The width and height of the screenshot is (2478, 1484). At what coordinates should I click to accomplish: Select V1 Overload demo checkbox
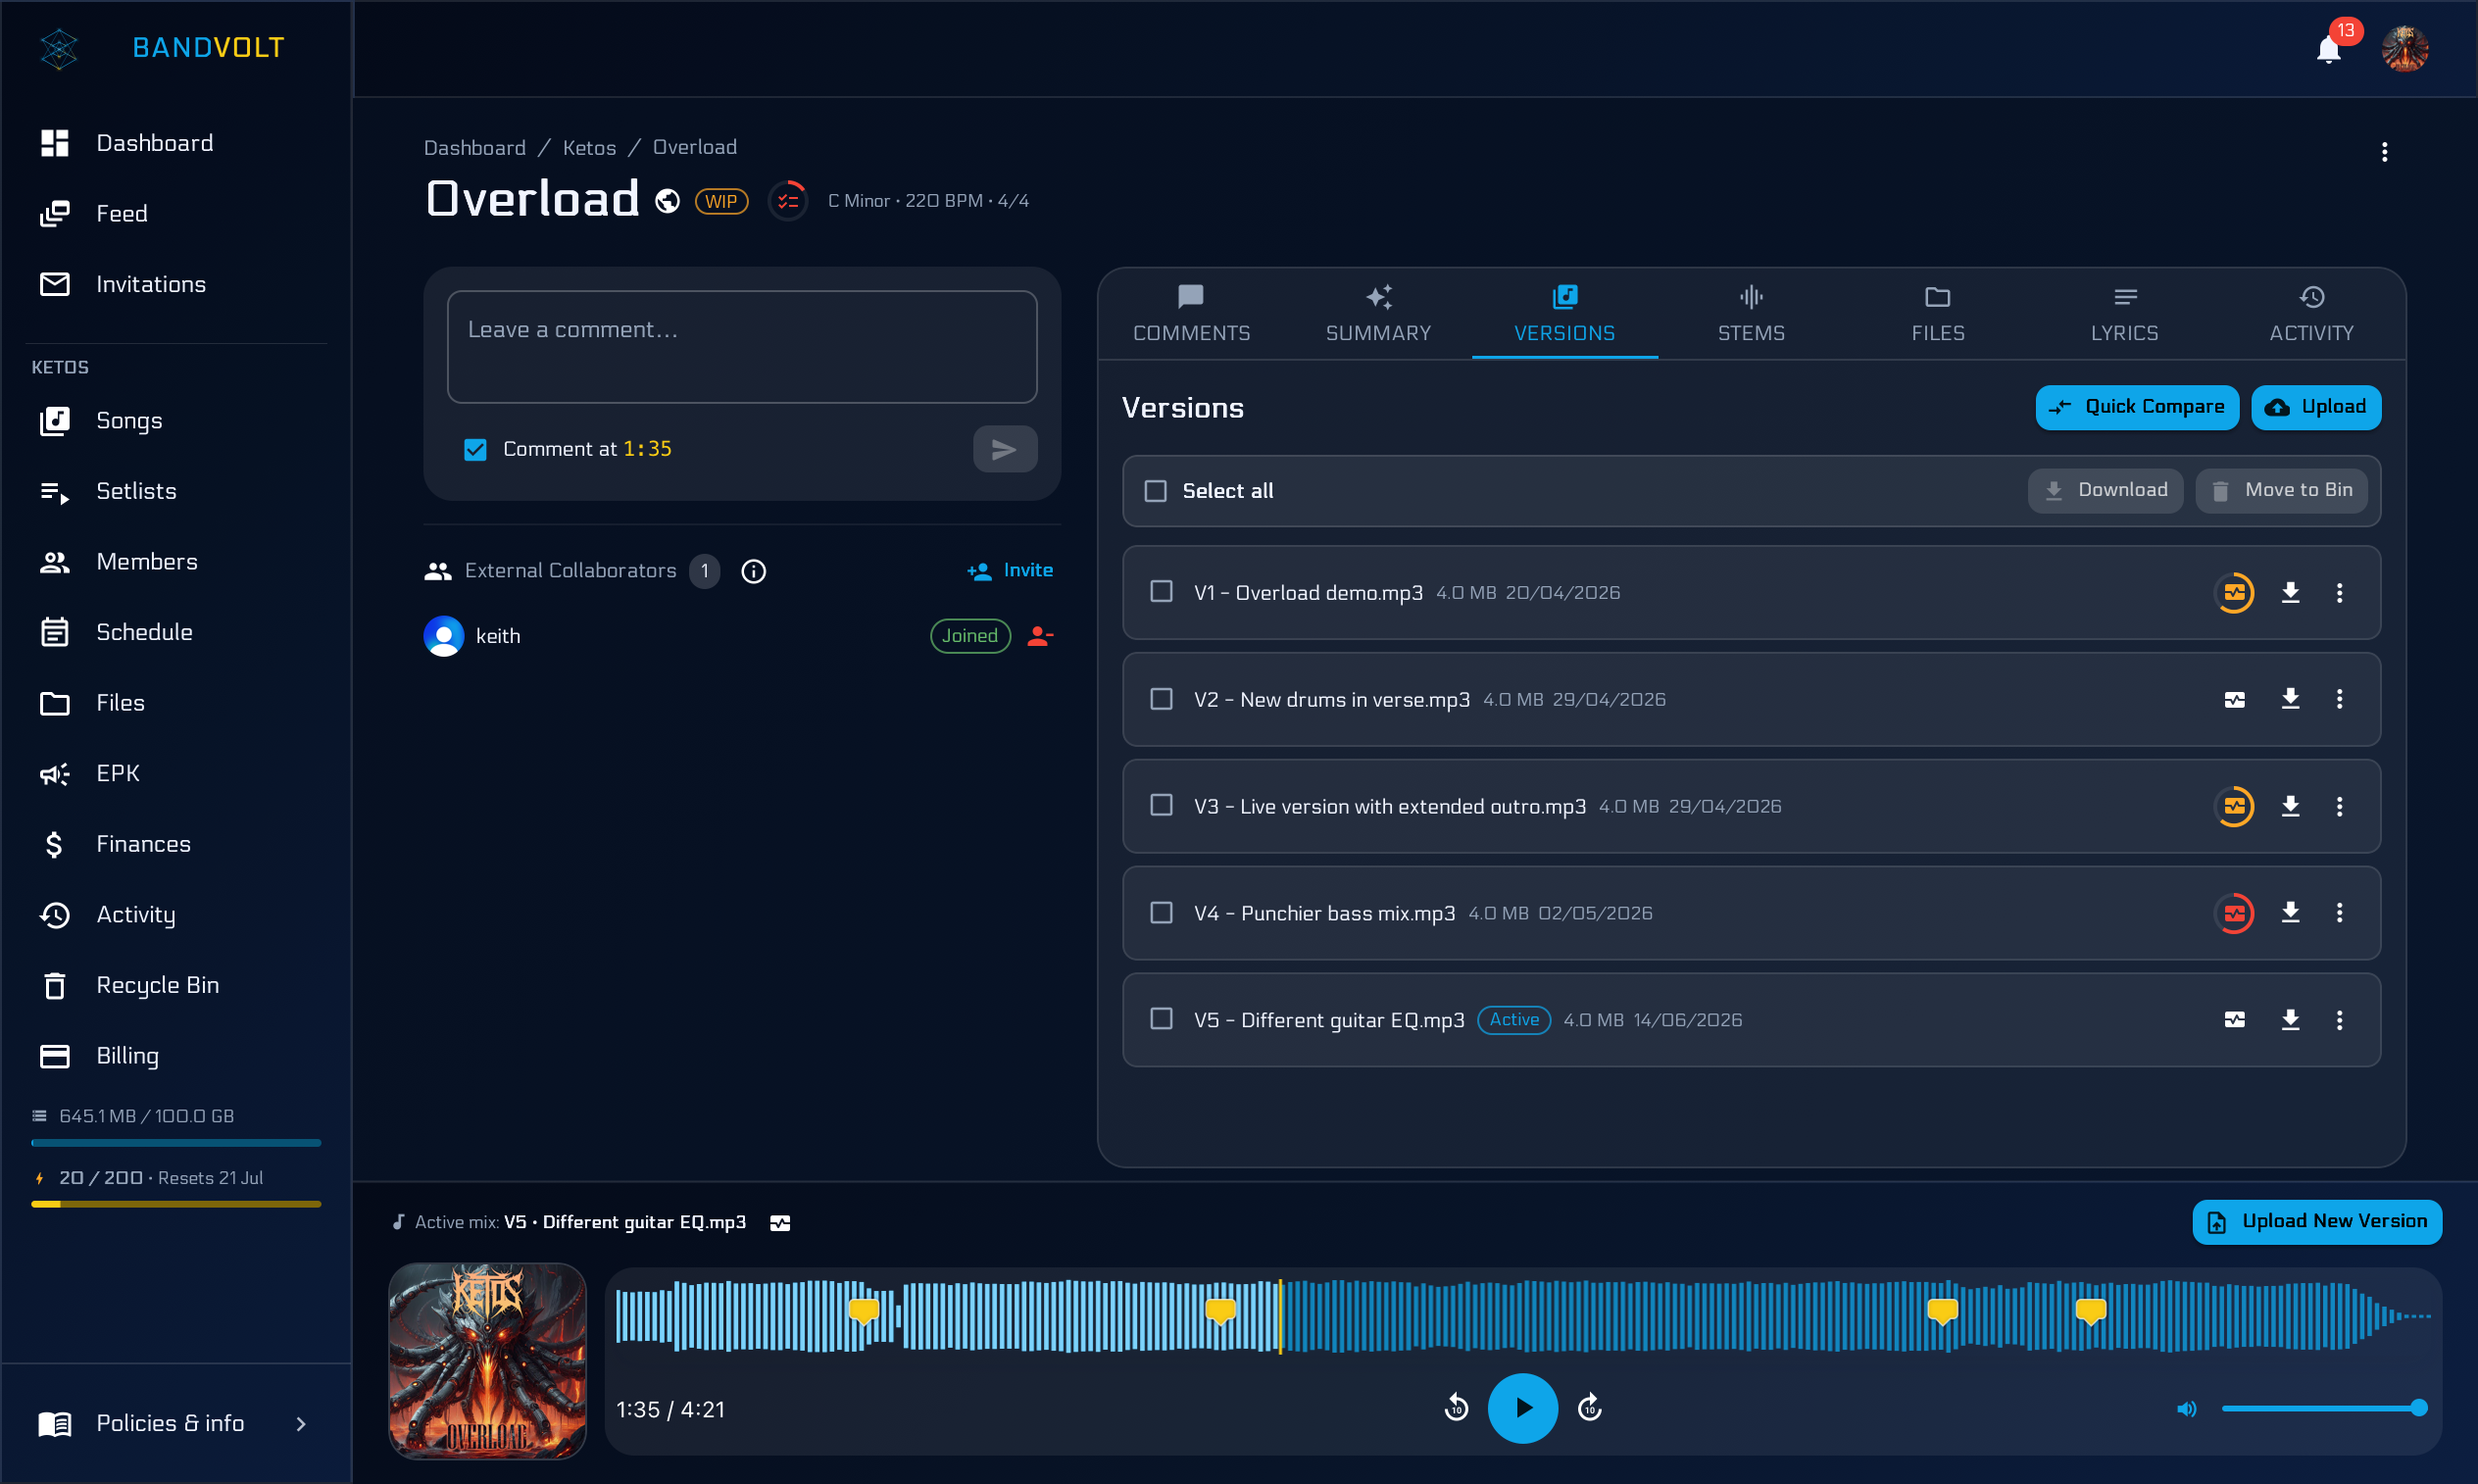pyautogui.click(x=1161, y=592)
